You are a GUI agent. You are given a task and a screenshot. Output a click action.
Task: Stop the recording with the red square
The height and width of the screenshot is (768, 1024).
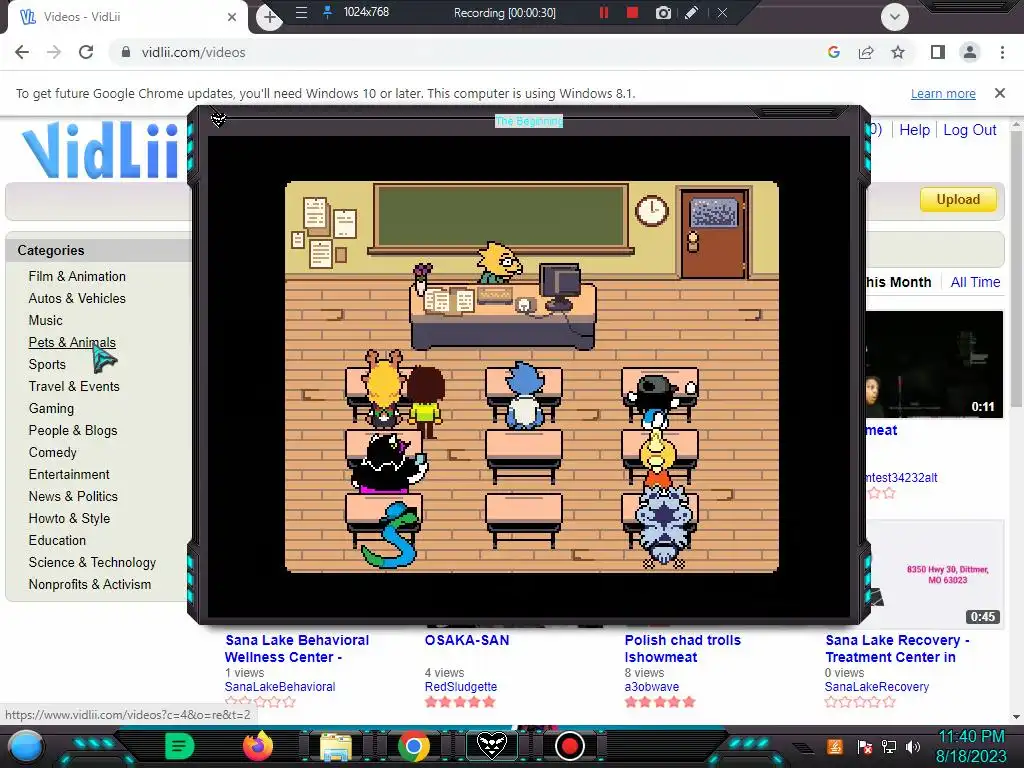(632, 12)
